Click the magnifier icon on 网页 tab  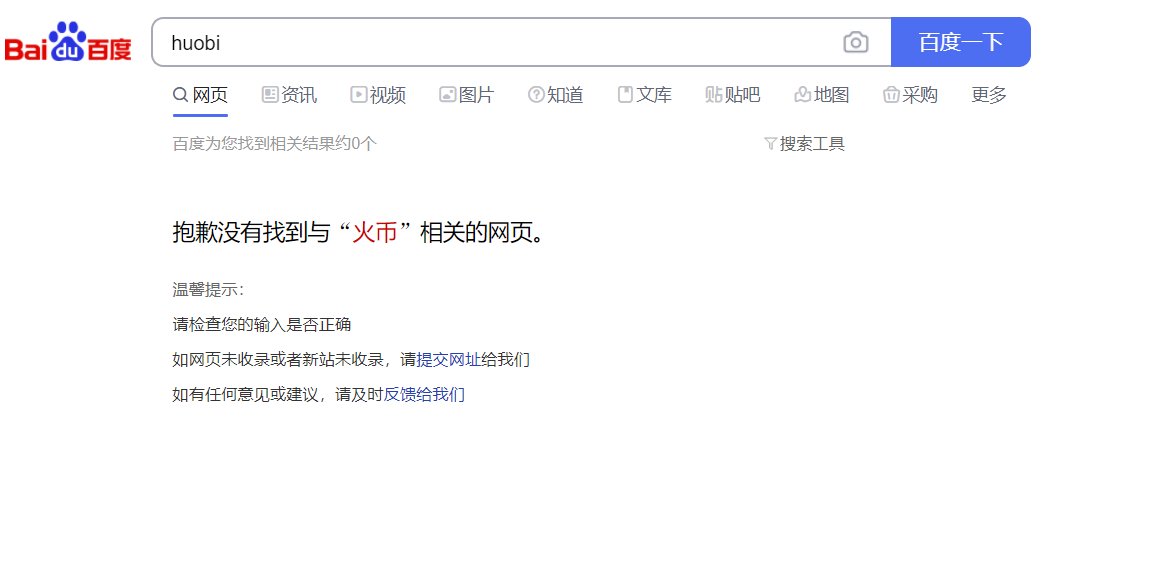coord(181,95)
